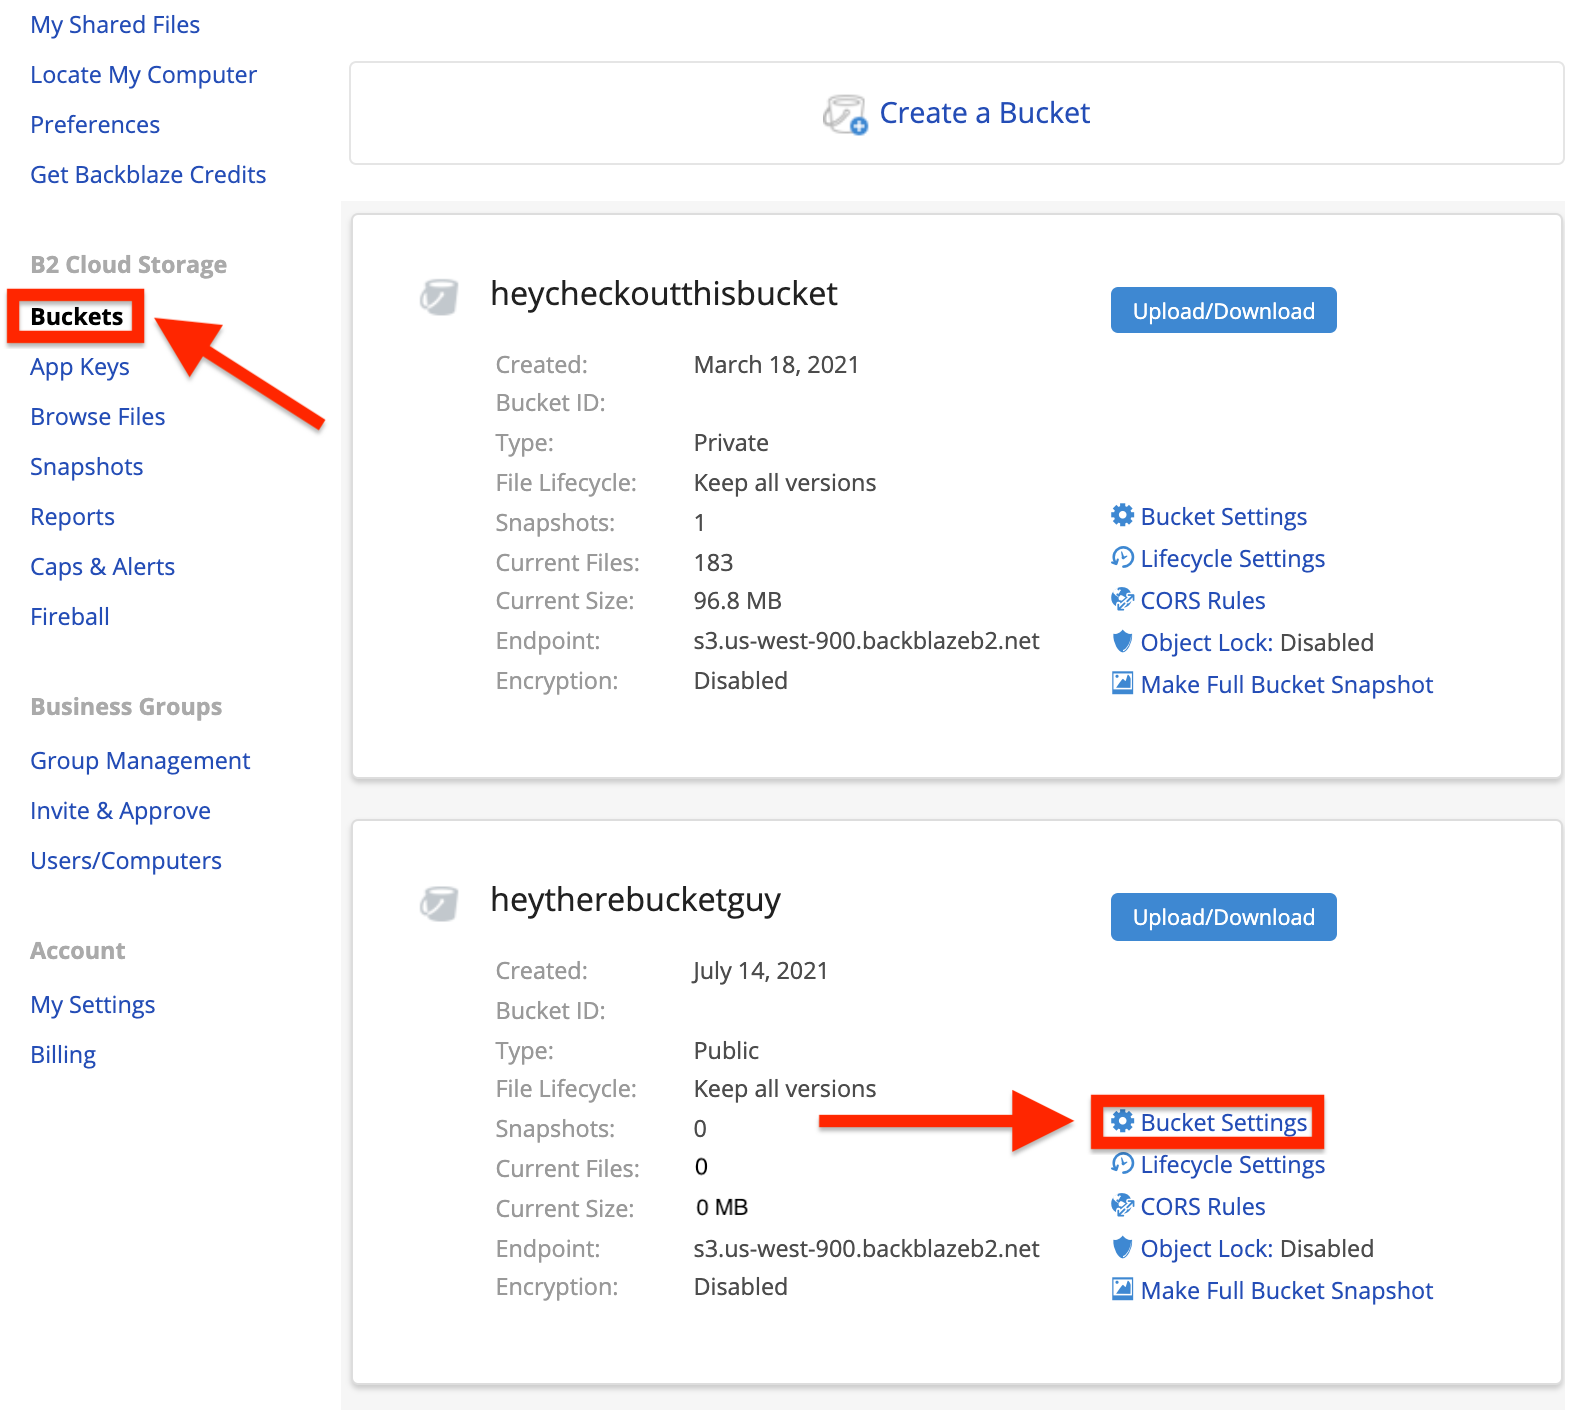
Task: Click the 96.8 MB current size value
Action: point(737,601)
